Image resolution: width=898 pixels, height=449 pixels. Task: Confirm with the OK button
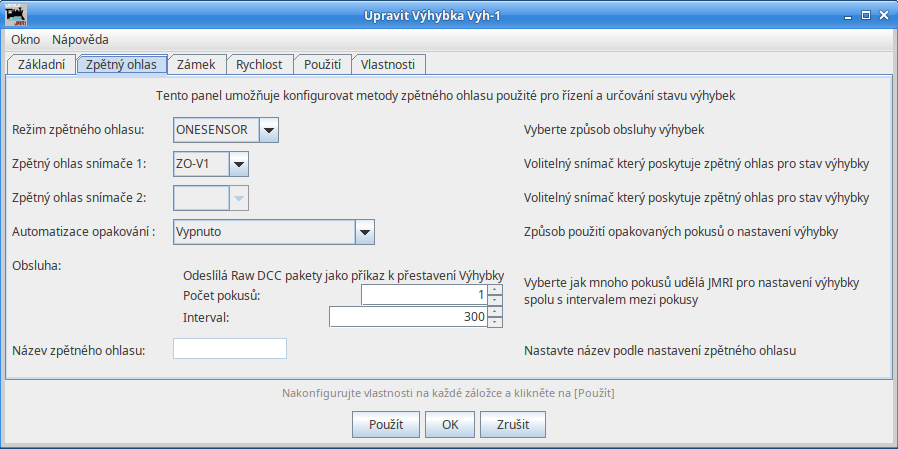[x=450, y=424]
